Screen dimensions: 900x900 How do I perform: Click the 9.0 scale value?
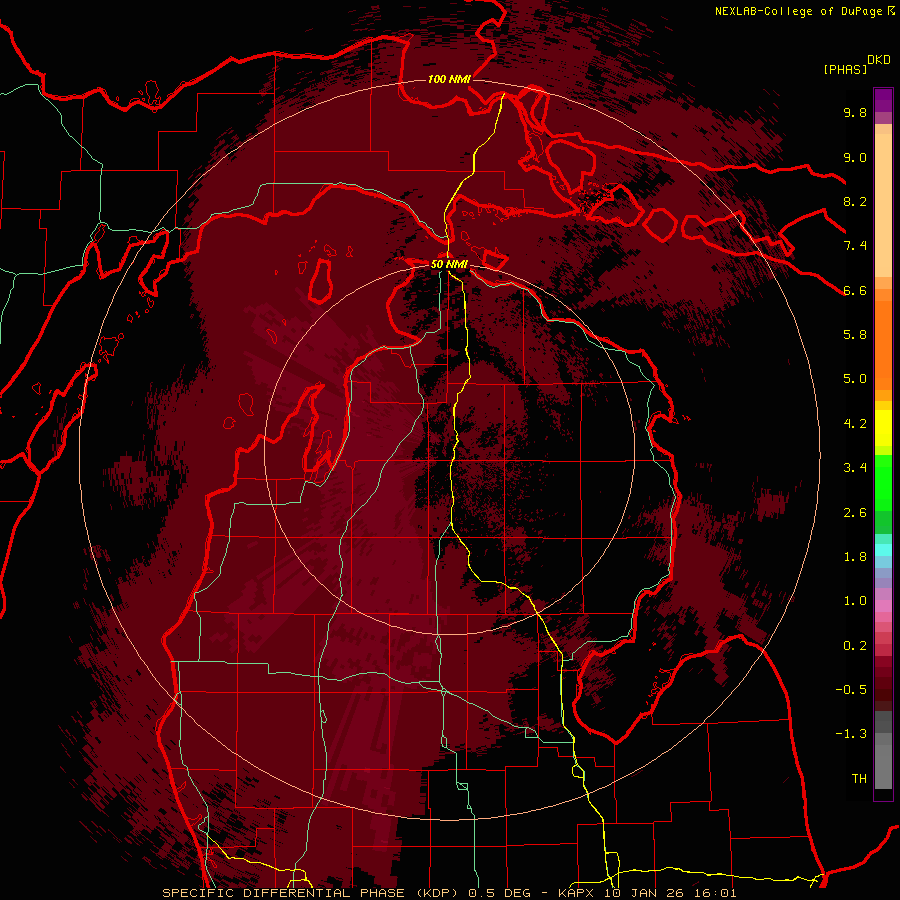click(x=855, y=157)
